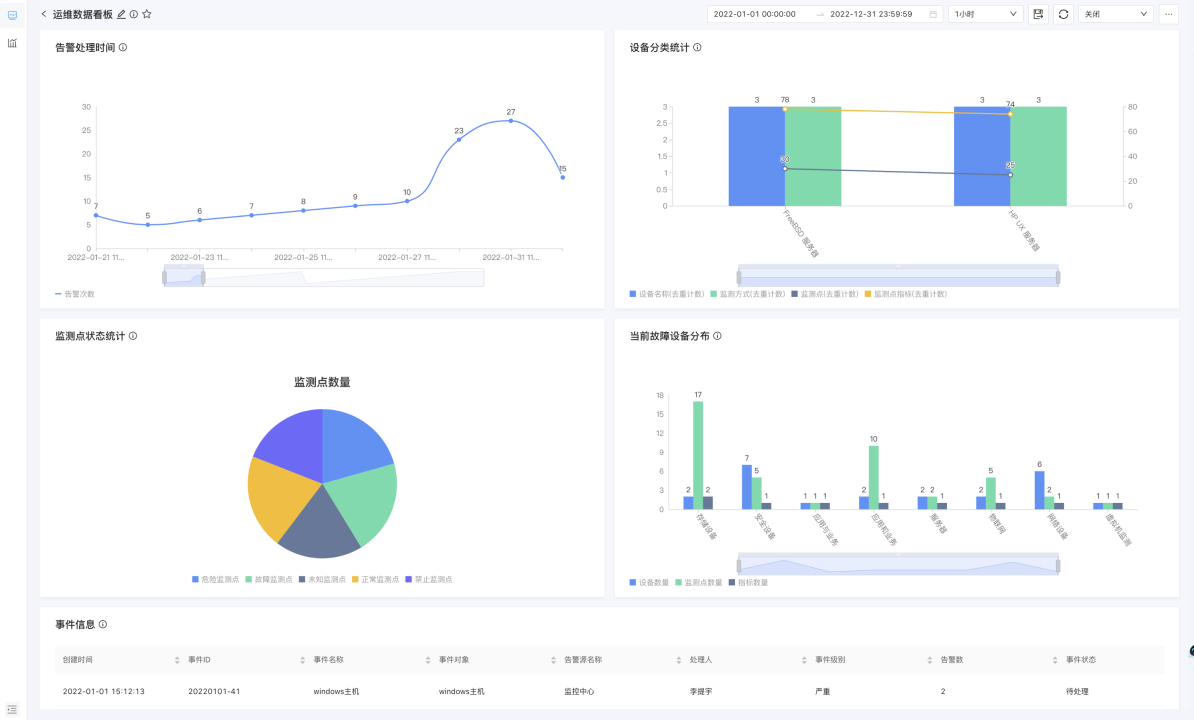
Task: Click the 告警次数 legend label
Action: (79, 294)
